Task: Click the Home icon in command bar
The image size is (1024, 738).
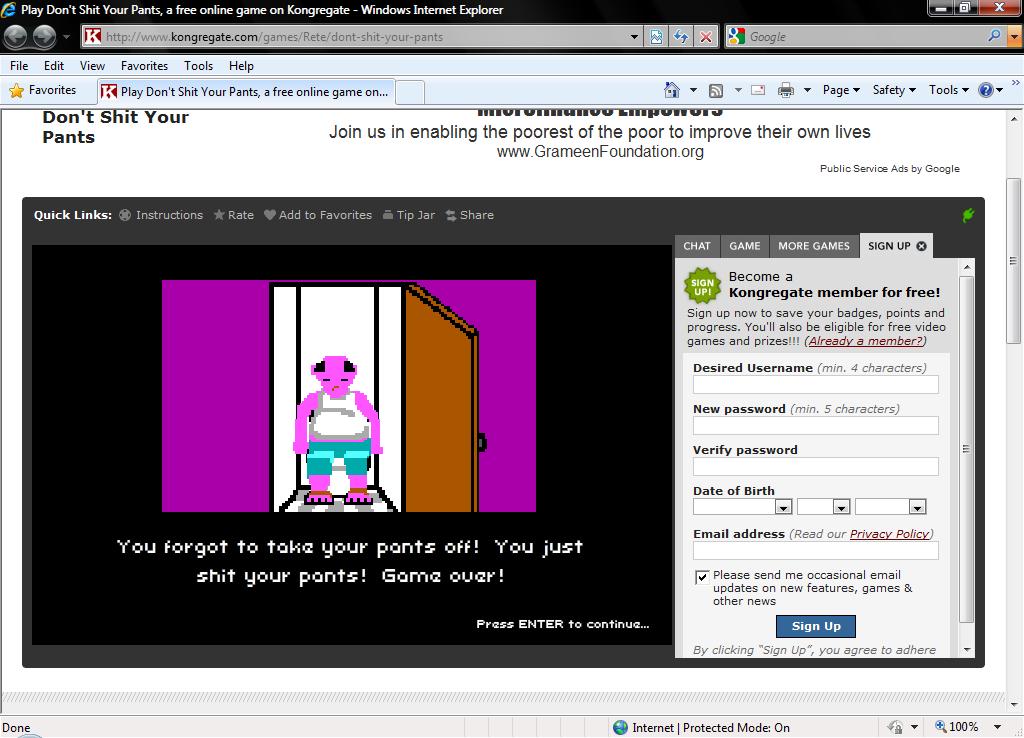Action: [672, 90]
